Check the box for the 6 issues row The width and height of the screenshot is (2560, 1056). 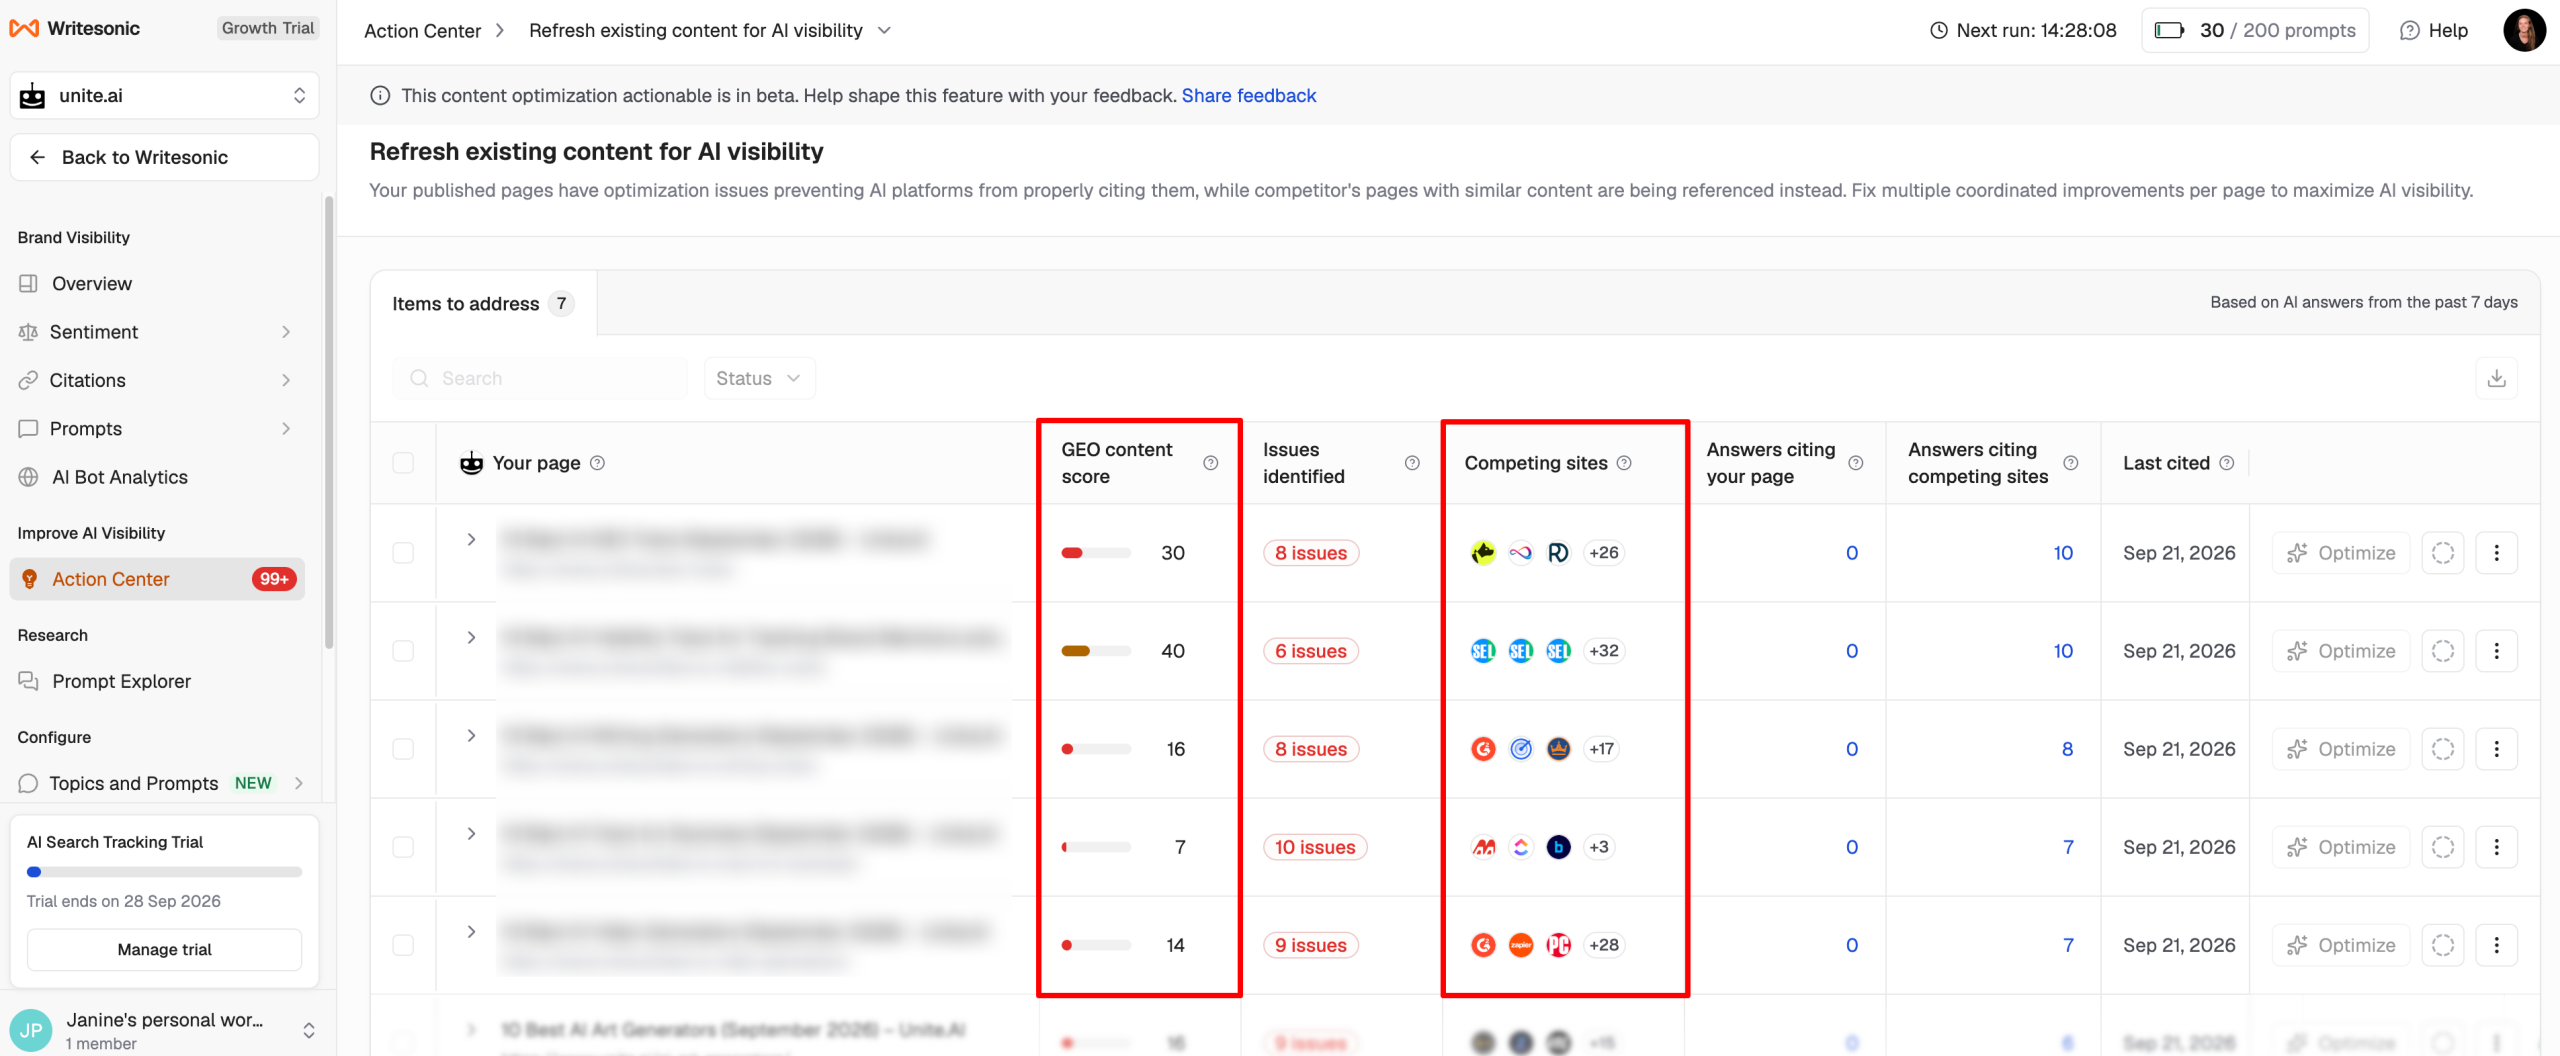point(403,651)
